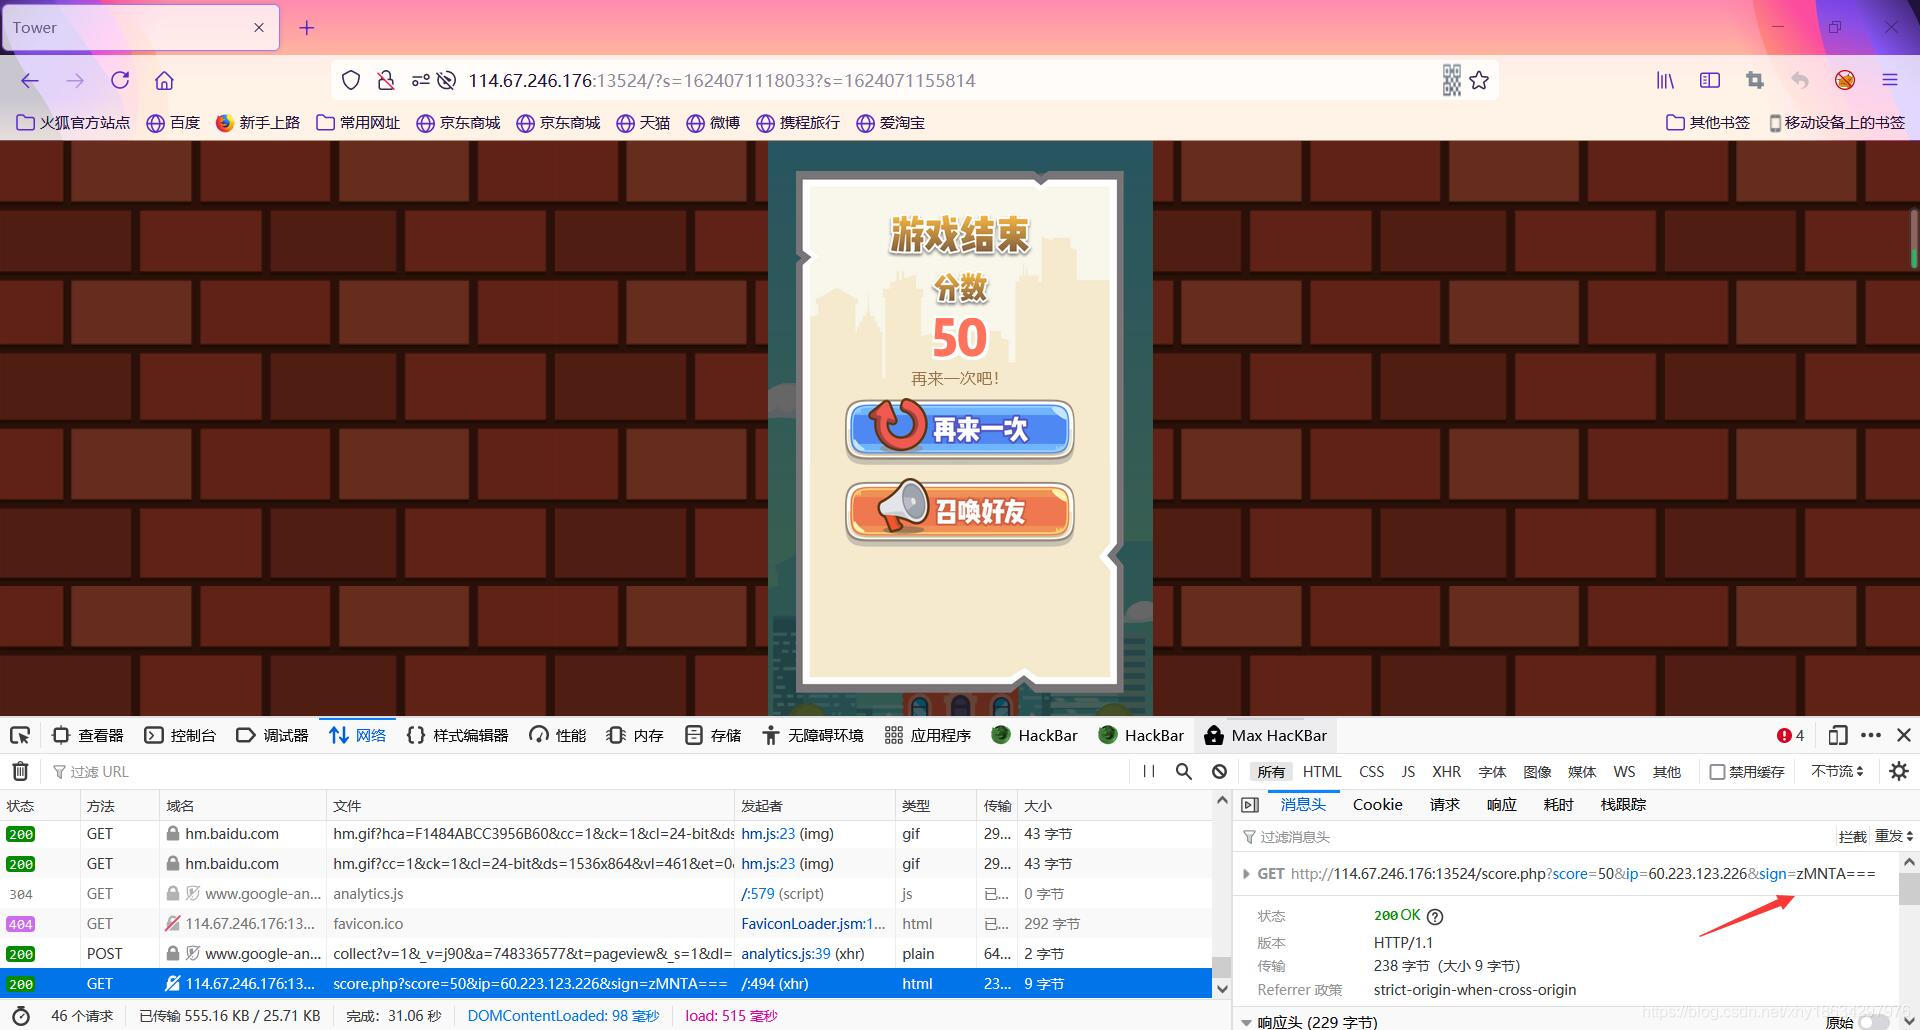Open the 不节流 throttling dropdown
The width and height of the screenshot is (1920, 1030).
(1836, 771)
